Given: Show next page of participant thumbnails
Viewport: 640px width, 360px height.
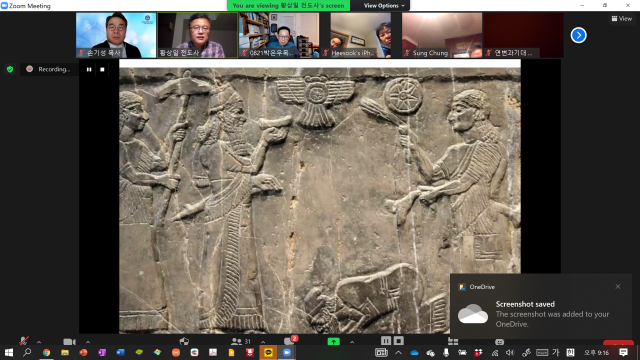Looking at the screenshot, I should 578,35.
